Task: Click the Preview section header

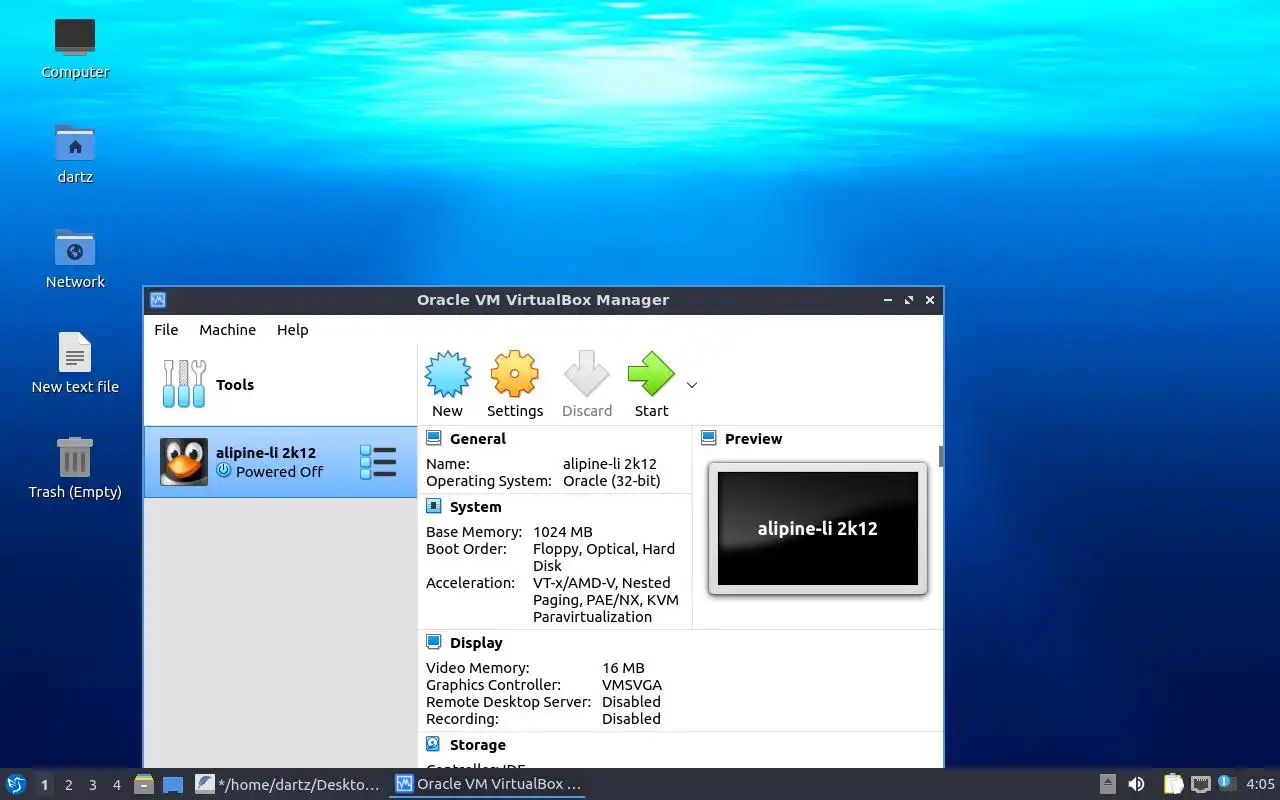Action: coord(753,439)
